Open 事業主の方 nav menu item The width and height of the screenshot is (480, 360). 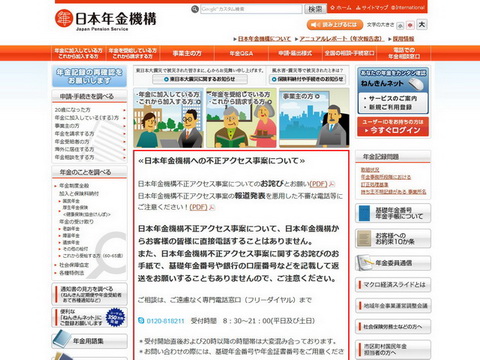point(187,53)
